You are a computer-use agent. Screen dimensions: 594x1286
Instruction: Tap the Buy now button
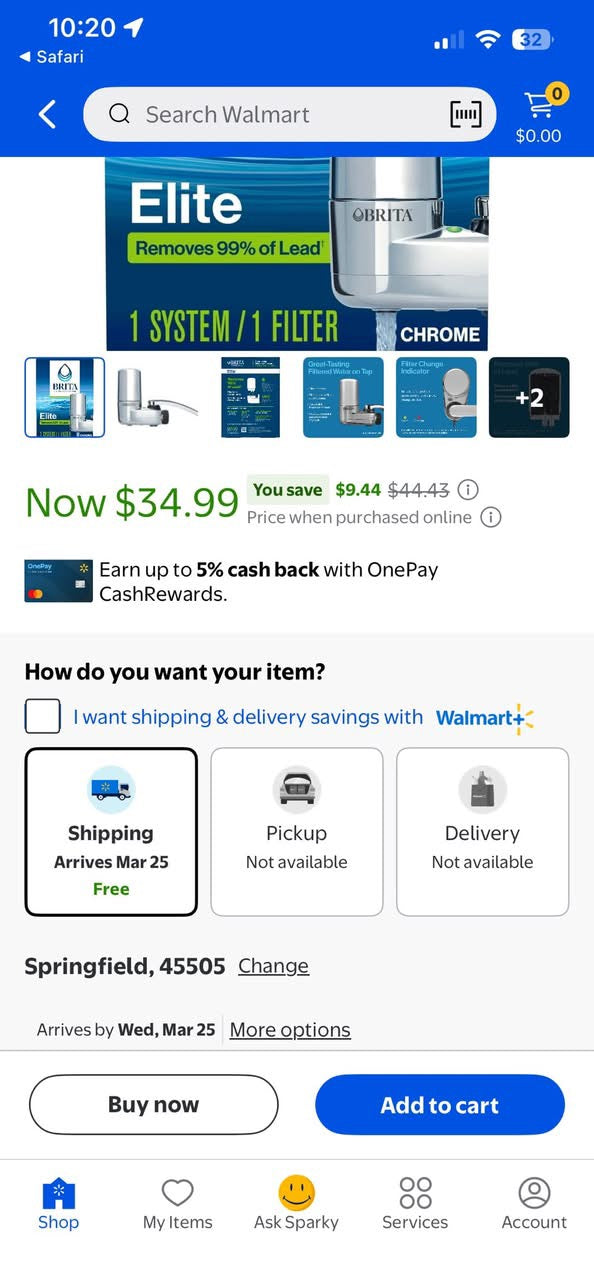[x=153, y=1105]
